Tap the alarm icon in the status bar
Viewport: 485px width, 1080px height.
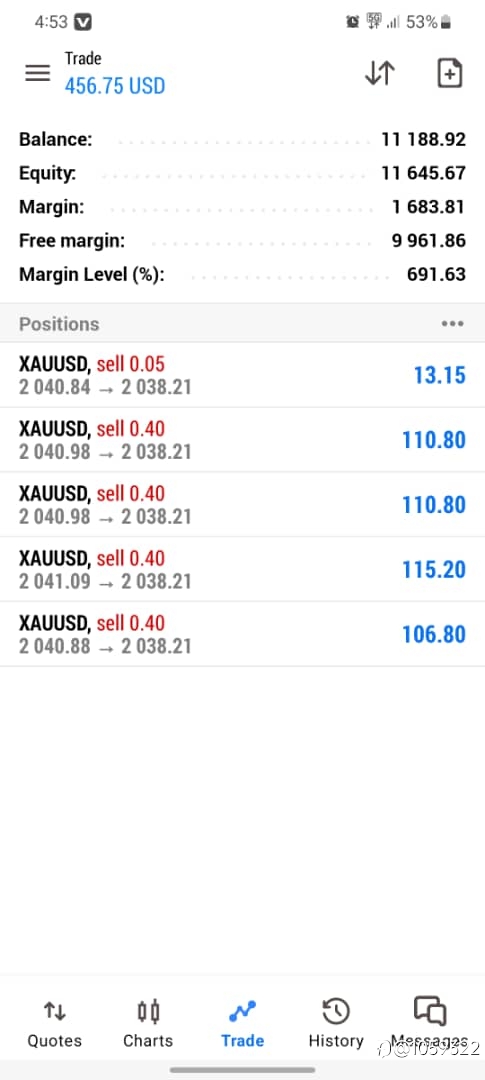[x=353, y=23]
